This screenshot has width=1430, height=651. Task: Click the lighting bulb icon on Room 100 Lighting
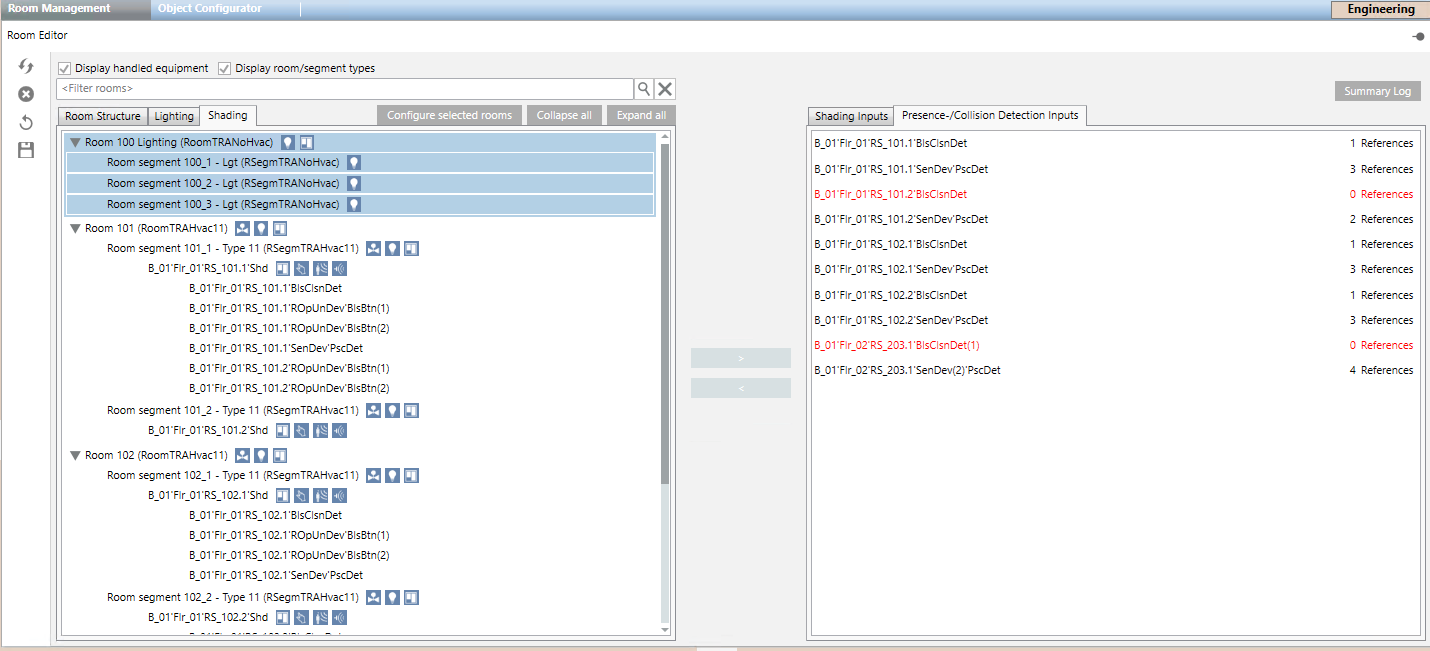pyautogui.click(x=288, y=143)
